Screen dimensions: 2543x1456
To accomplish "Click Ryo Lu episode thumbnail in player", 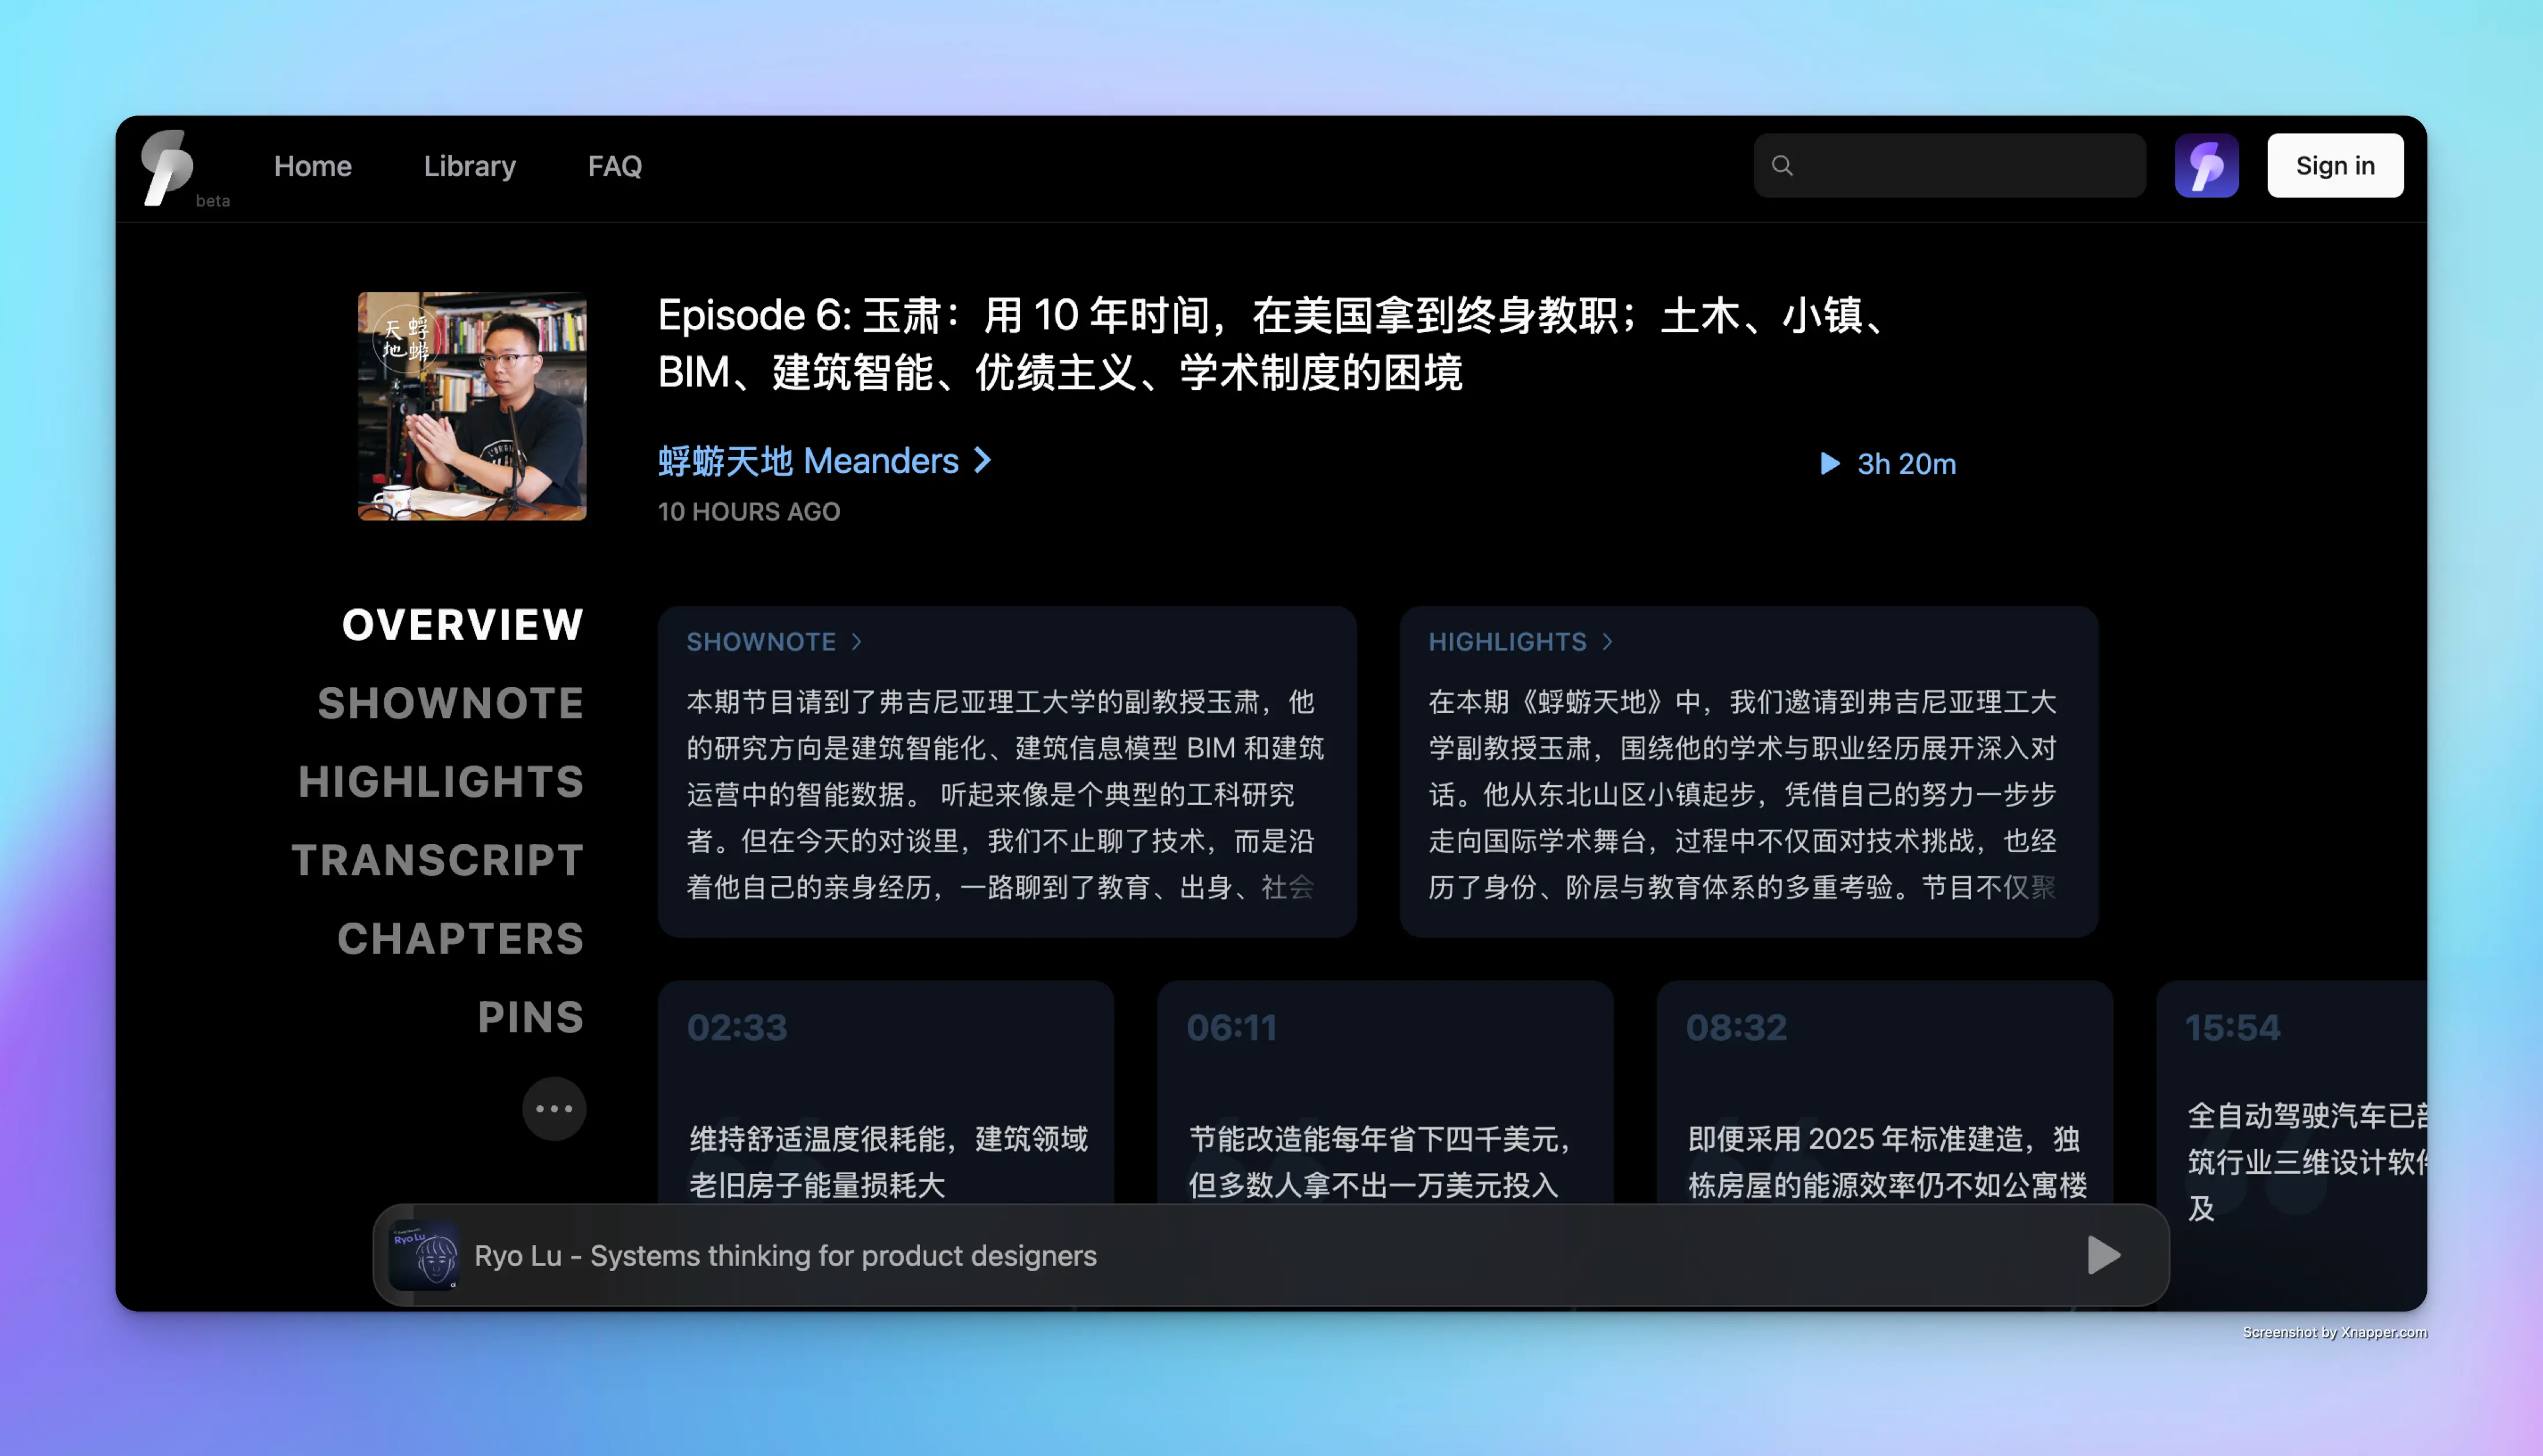I will (425, 1255).
